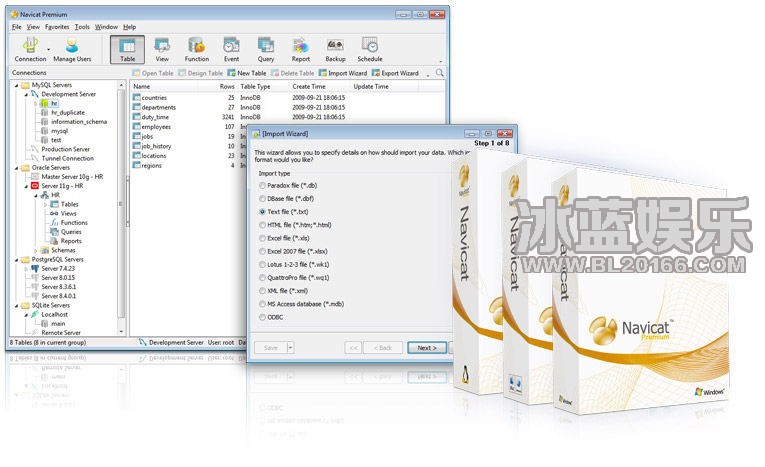Select Reports node under HR schema
The height and width of the screenshot is (467, 765).
[66, 241]
